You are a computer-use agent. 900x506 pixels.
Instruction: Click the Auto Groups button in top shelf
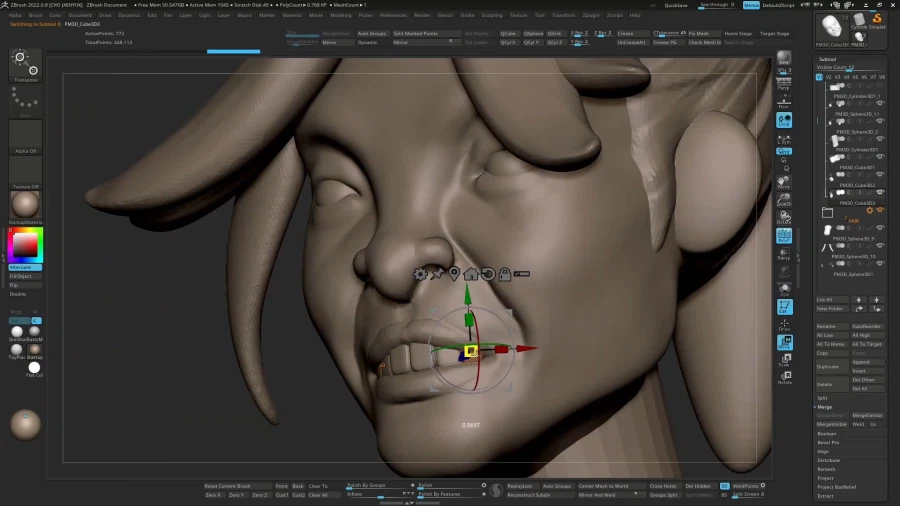[372, 33]
